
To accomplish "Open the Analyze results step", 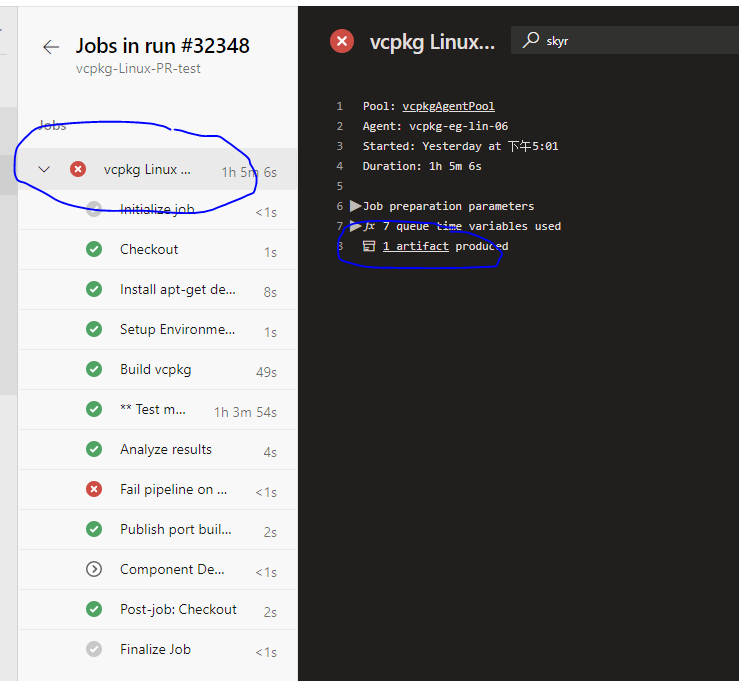I will click(x=157, y=450).
